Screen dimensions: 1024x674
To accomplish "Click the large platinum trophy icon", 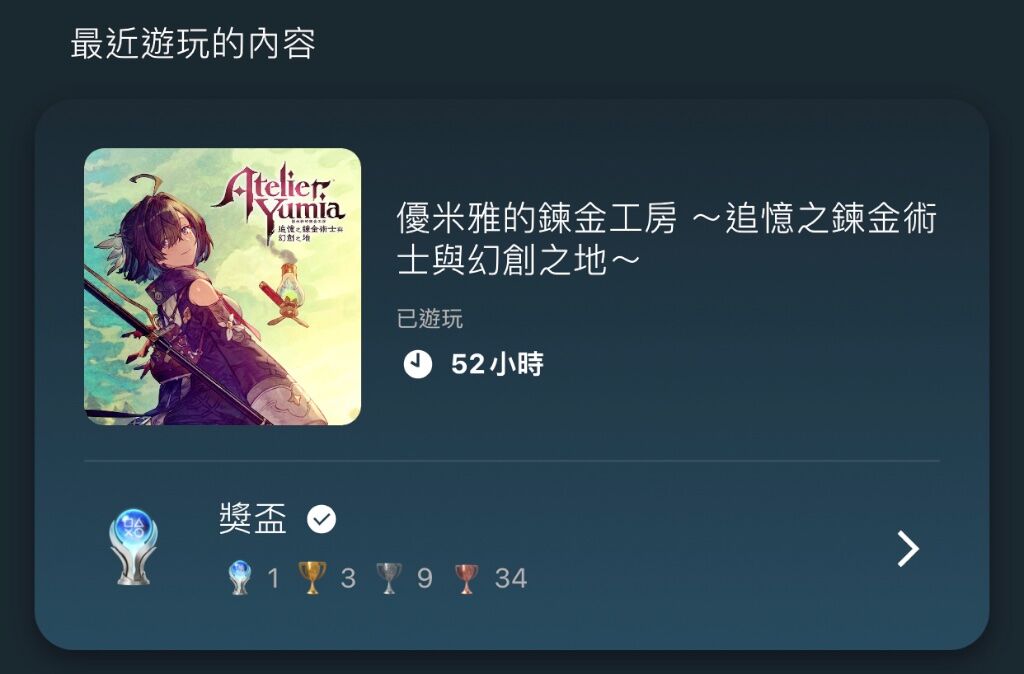I will click(x=133, y=547).
